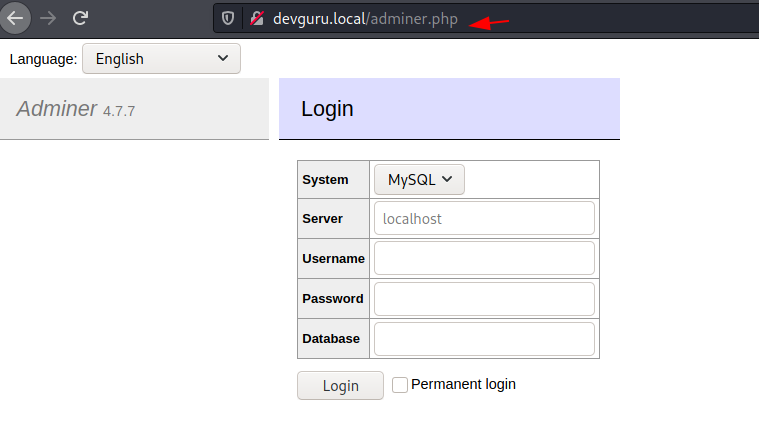This screenshot has height=442, width=759.
Task: Reload the page with the refresh icon
Action: [80, 18]
